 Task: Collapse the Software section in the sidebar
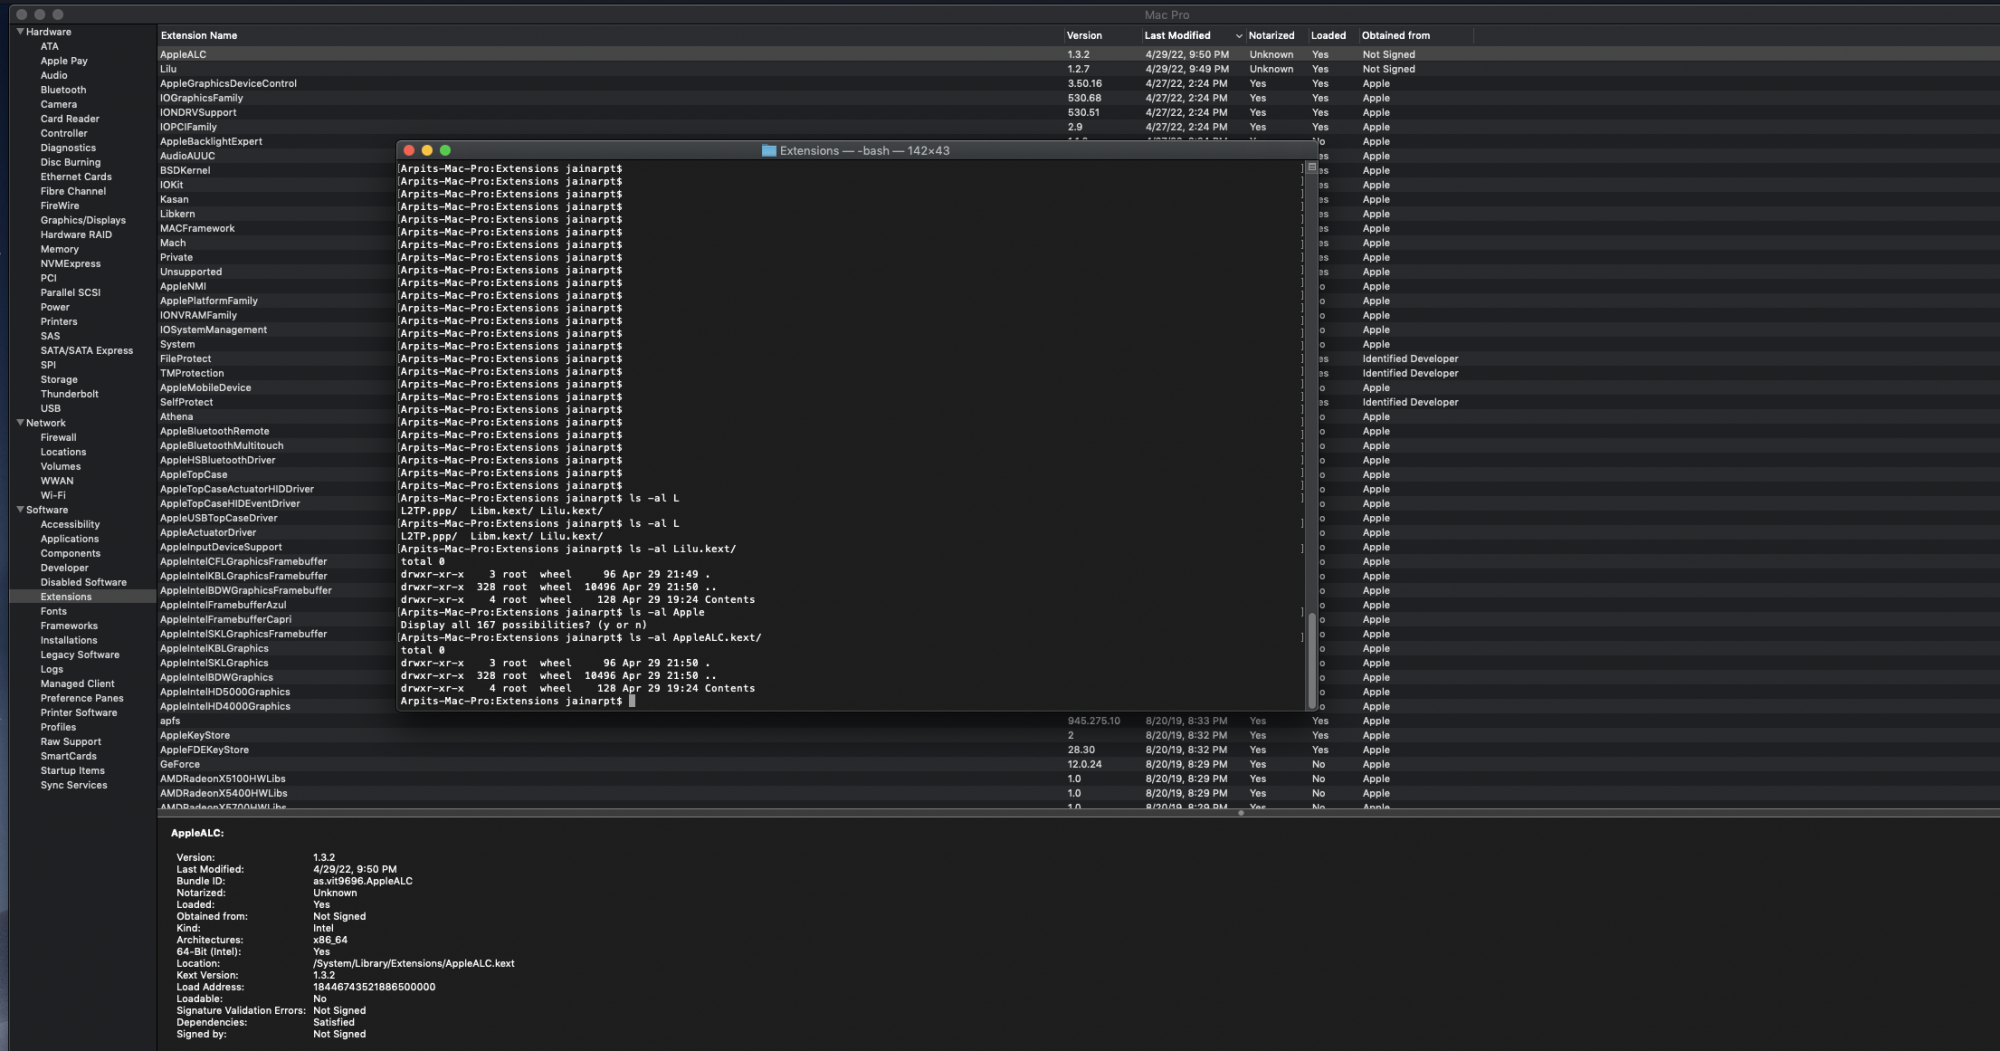click(20, 510)
